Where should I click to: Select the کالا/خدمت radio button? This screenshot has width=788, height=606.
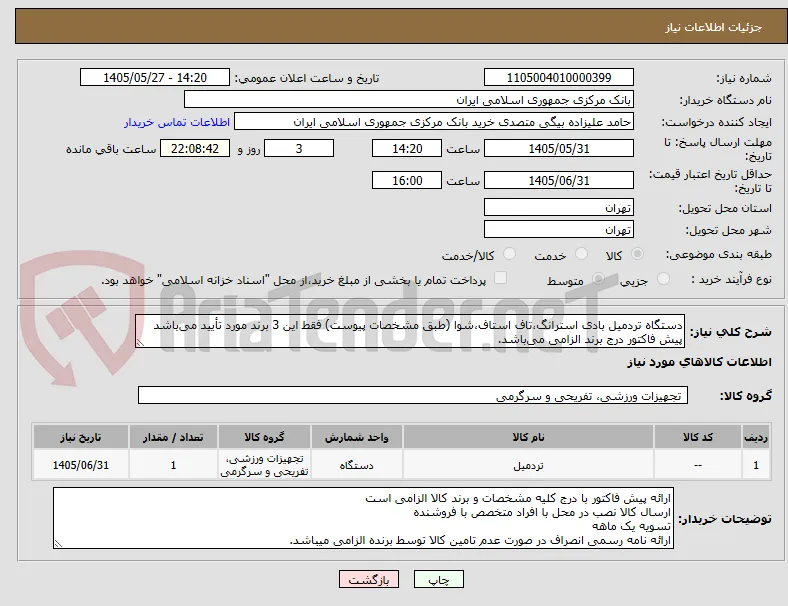point(509,254)
